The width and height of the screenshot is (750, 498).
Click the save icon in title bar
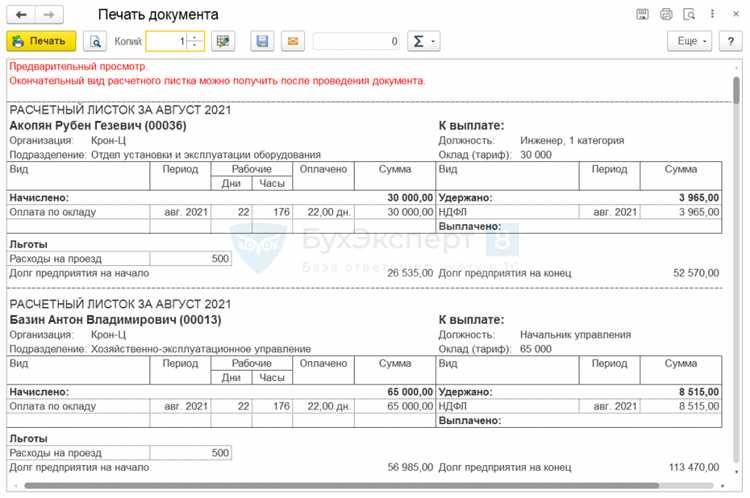(642, 14)
